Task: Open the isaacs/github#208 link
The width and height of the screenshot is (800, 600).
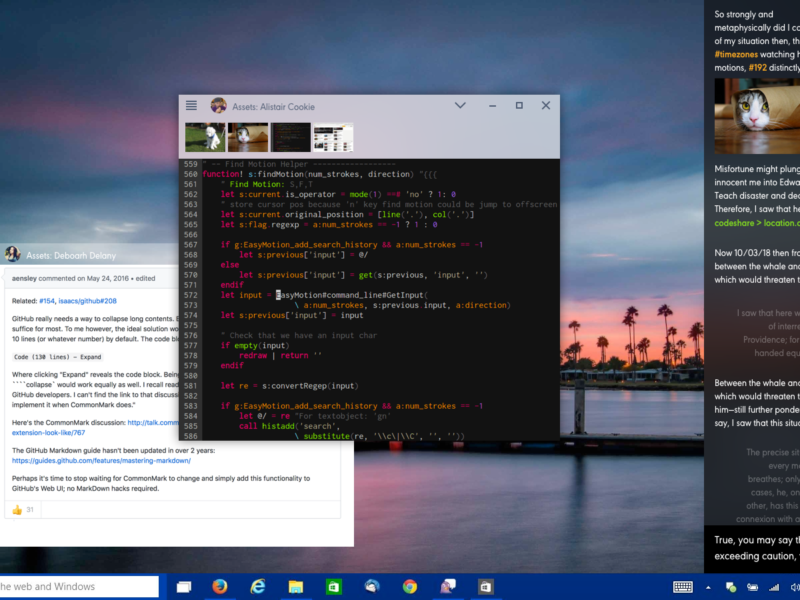Action: click(x=87, y=301)
